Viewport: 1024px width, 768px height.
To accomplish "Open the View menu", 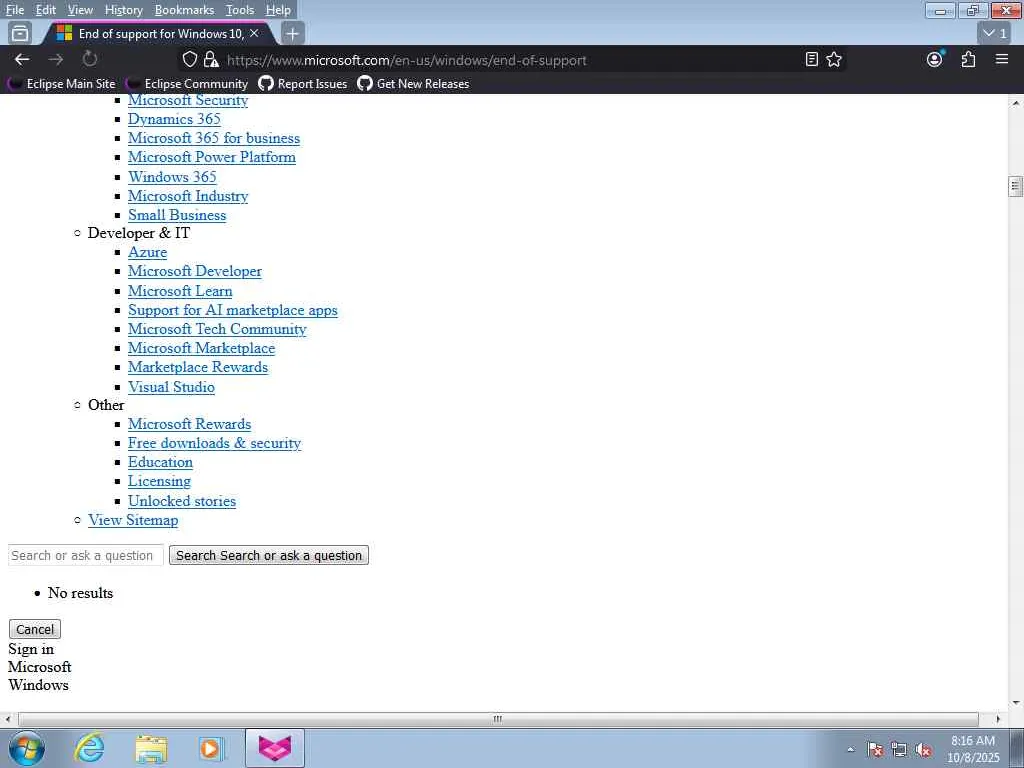I will 80,10.
